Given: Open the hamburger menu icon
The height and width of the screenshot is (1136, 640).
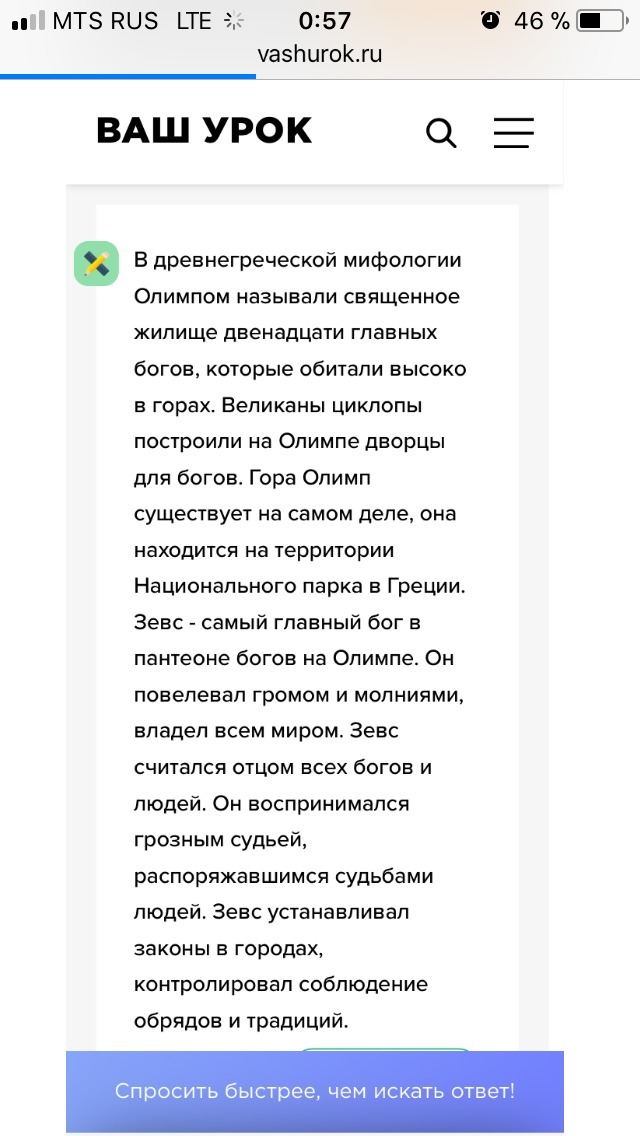Looking at the screenshot, I should coord(514,133).
